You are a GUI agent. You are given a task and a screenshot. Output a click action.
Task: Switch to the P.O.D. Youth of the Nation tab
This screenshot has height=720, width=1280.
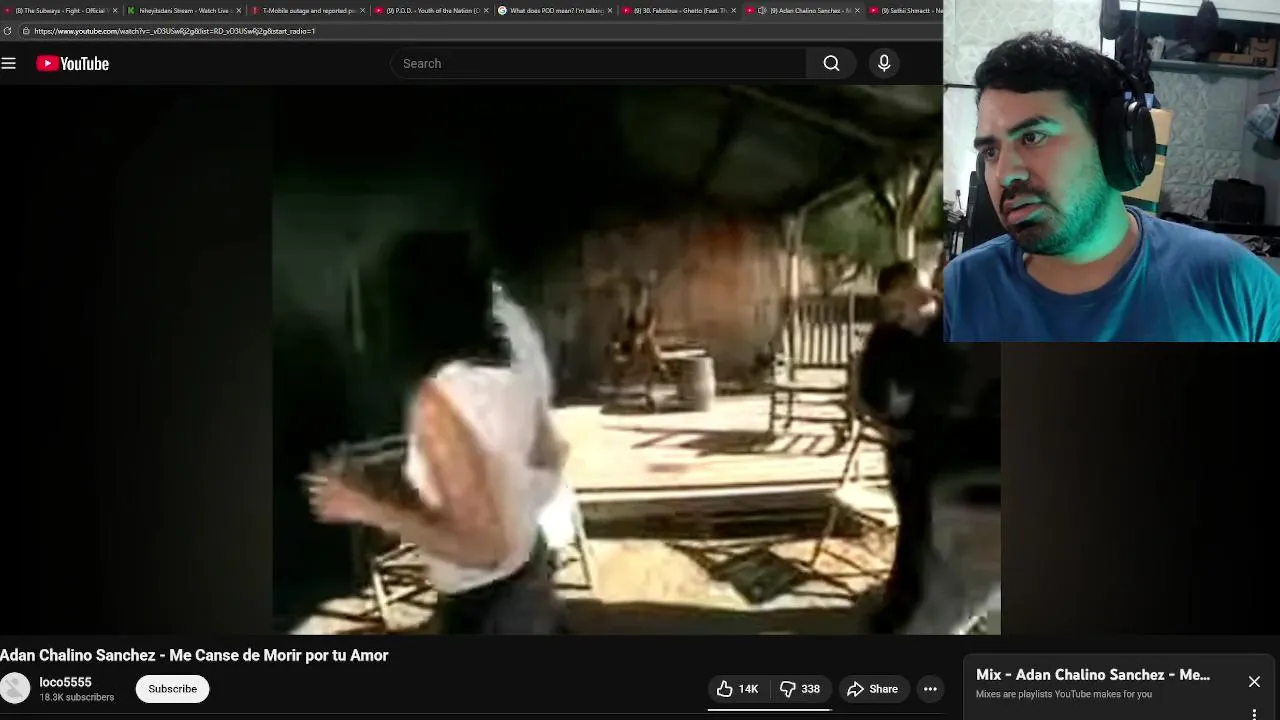[430, 10]
